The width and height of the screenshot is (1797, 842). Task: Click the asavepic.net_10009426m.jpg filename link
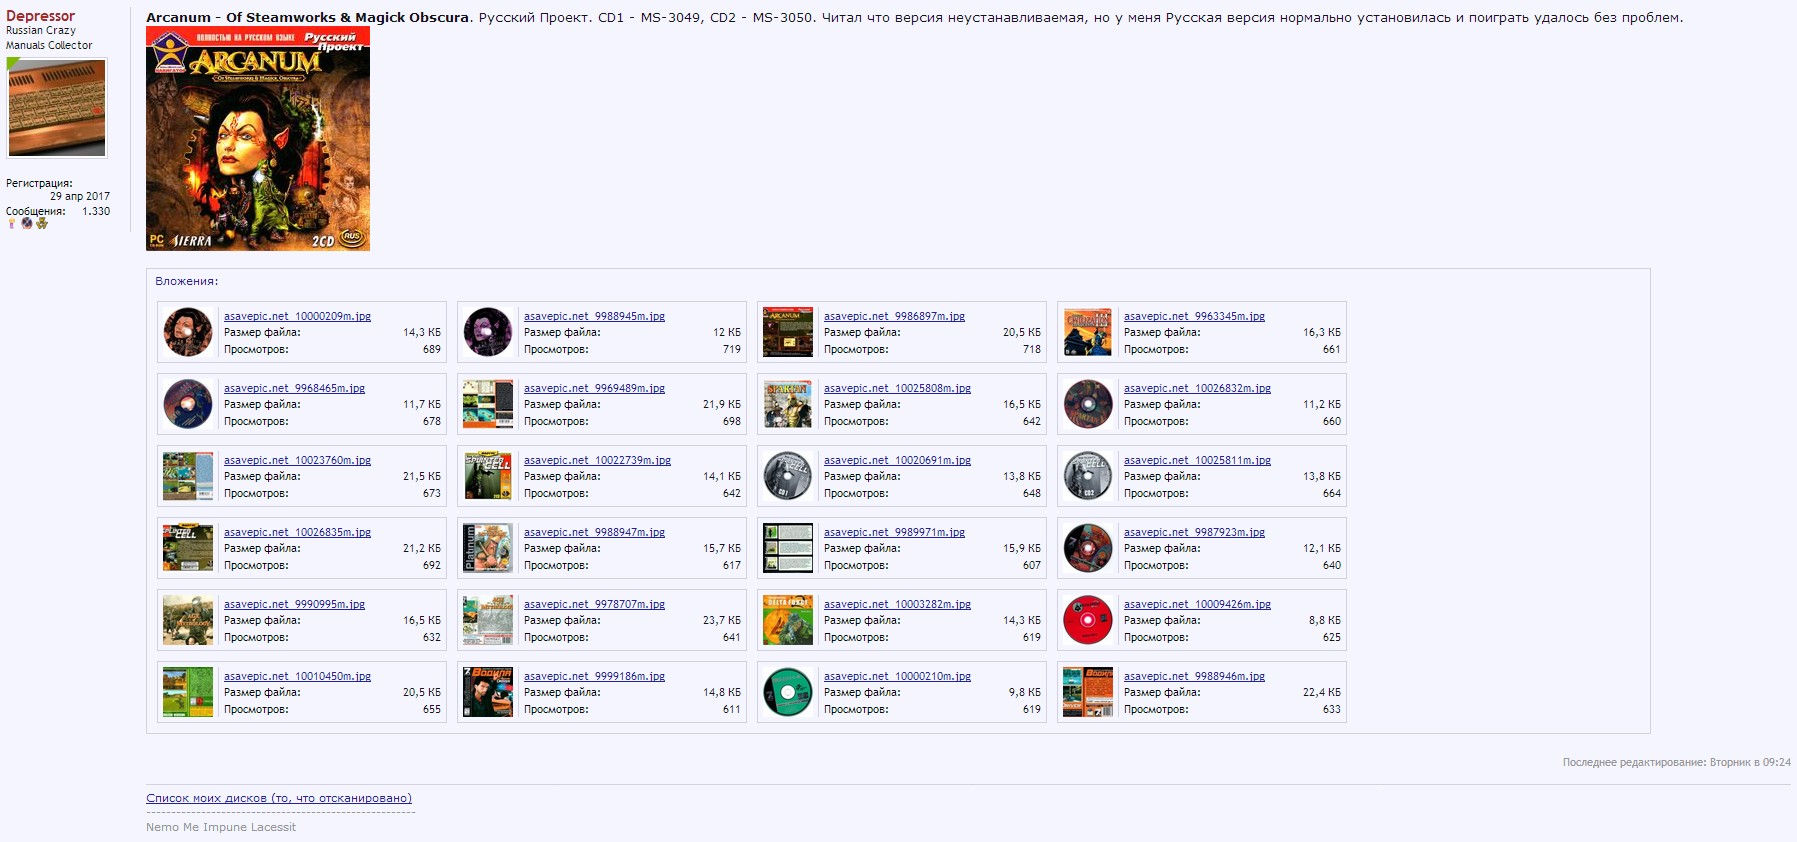(x=1197, y=604)
